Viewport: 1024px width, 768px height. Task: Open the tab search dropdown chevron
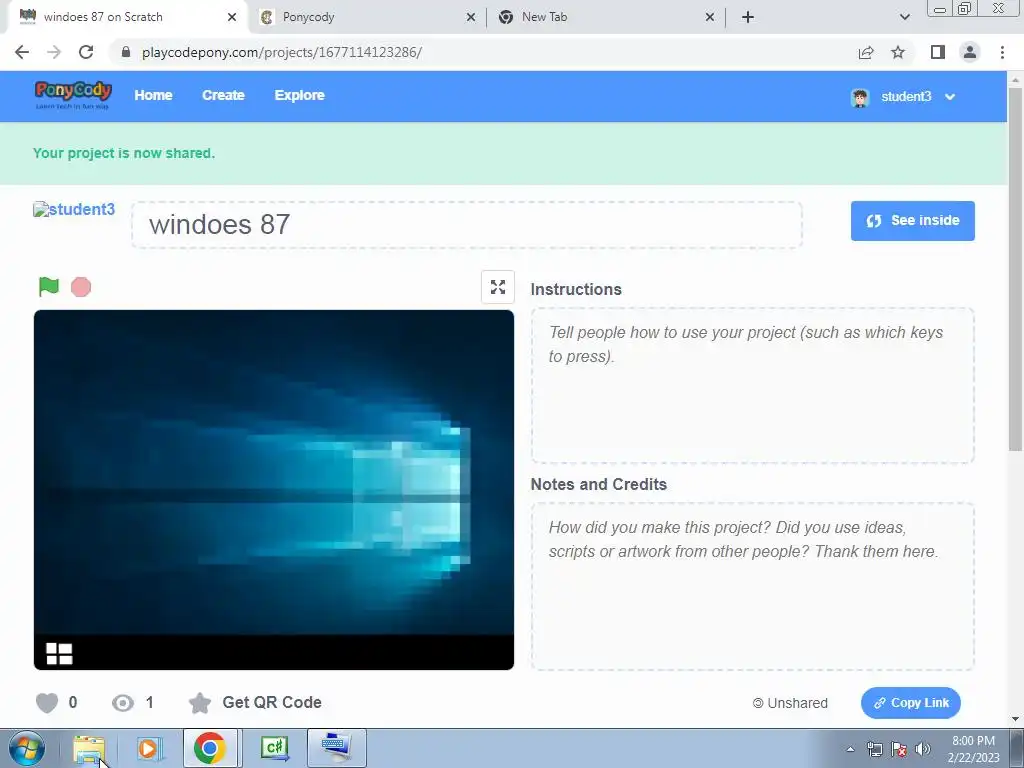pos(904,17)
